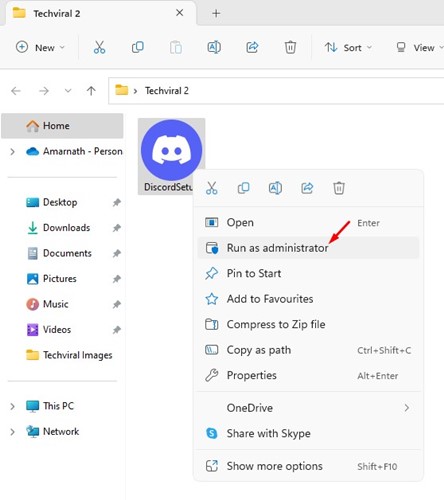
Task: Click the Rename icon in the top toolbar
Action: pos(214,47)
